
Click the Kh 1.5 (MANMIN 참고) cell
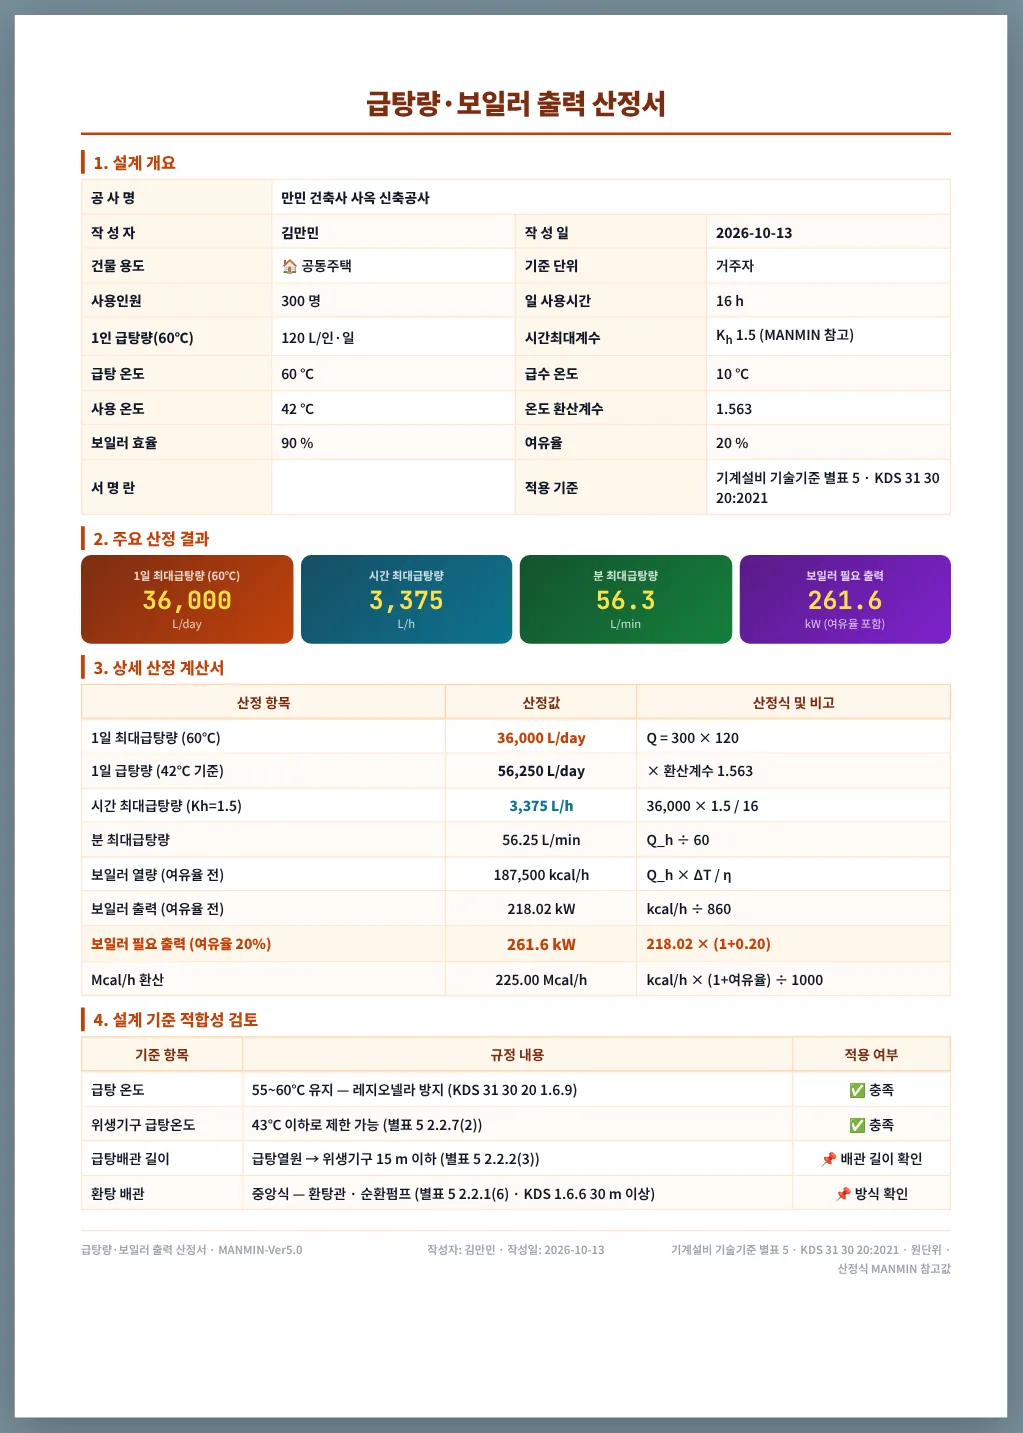828,337
